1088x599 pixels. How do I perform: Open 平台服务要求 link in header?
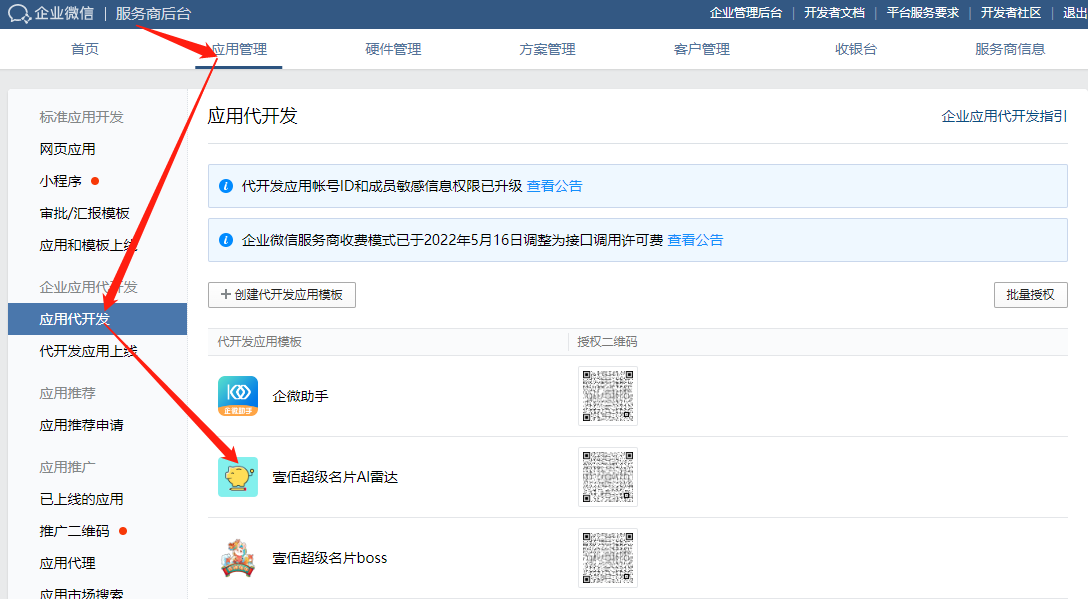coord(923,13)
